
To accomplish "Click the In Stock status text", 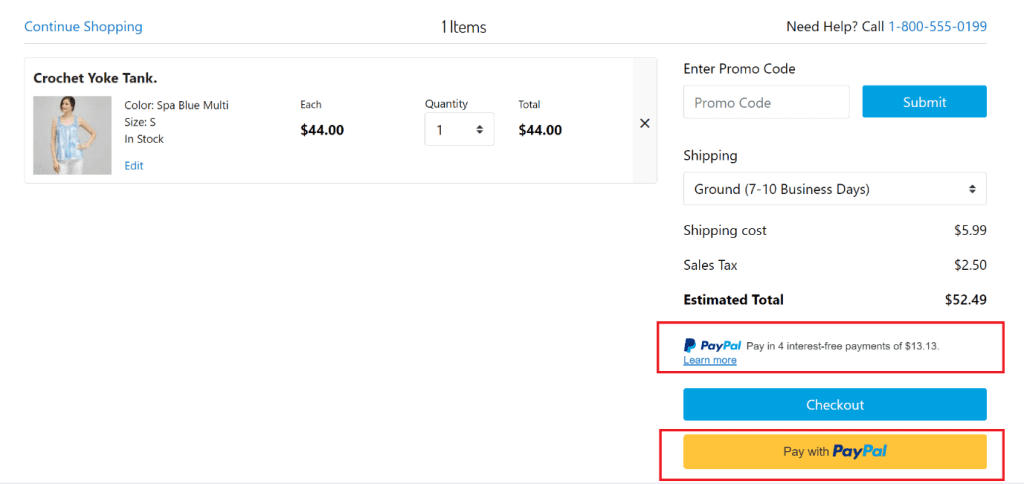I will pyautogui.click(x=144, y=139).
